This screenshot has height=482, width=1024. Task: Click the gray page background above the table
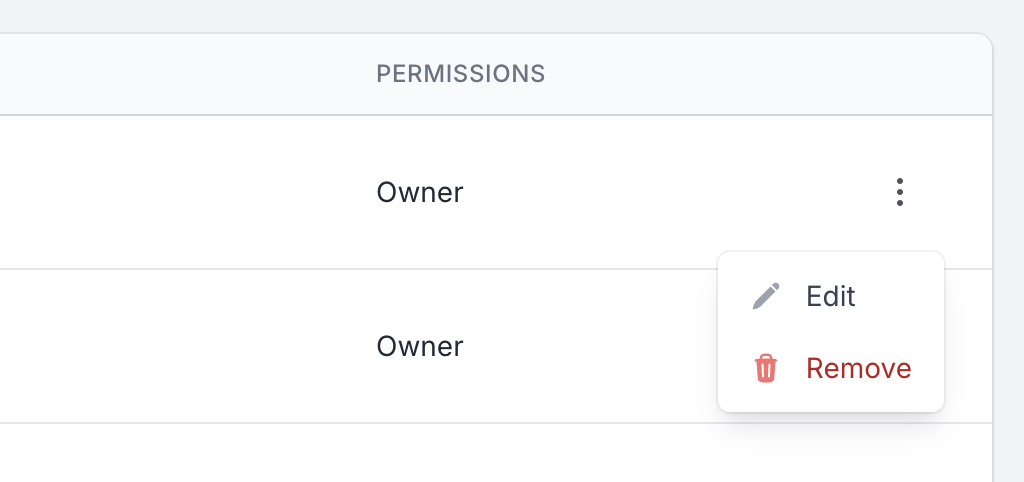[496, 16]
